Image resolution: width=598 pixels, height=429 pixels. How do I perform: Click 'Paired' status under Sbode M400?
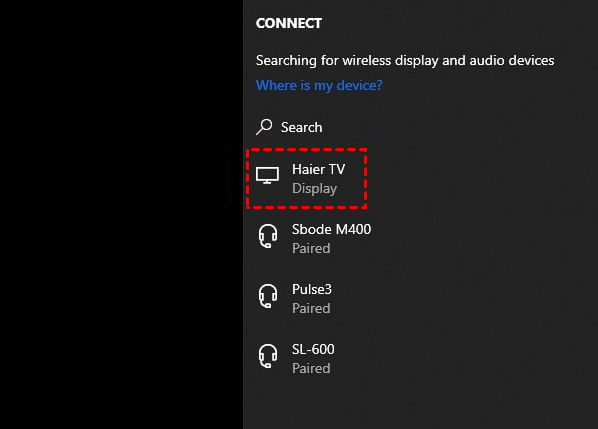[x=311, y=249]
